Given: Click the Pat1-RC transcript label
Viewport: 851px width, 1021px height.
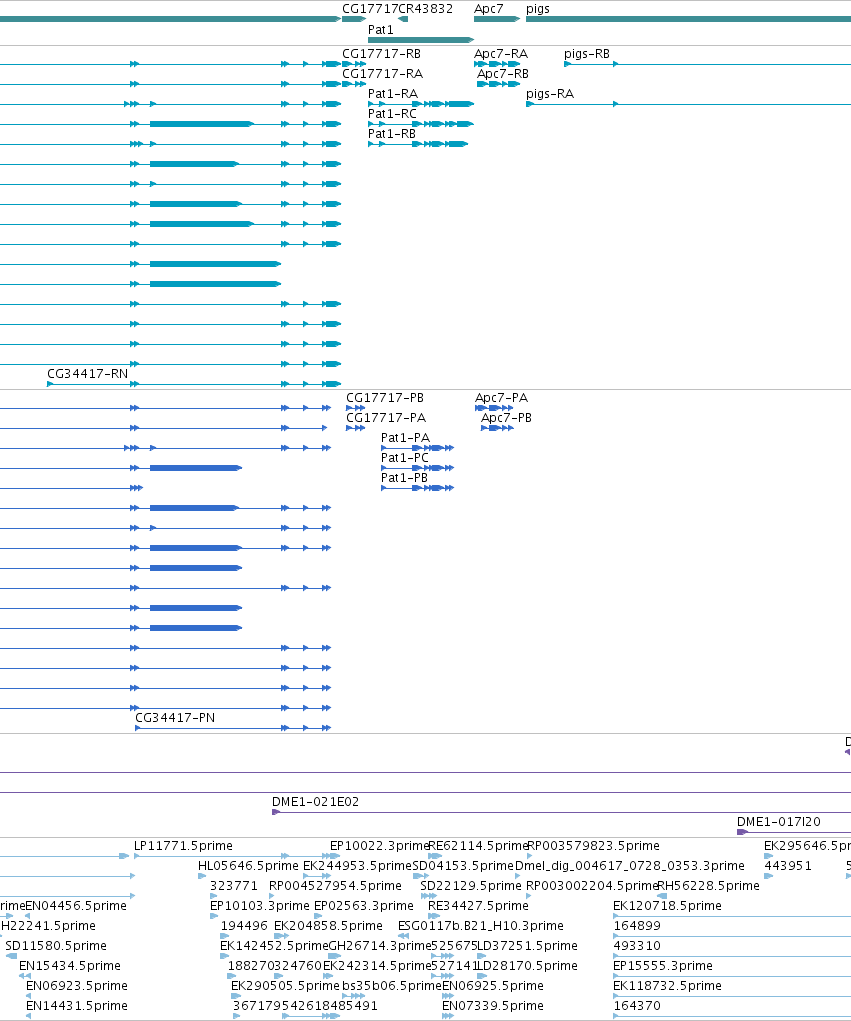Looking at the screenshot, I should coord(392,114).
